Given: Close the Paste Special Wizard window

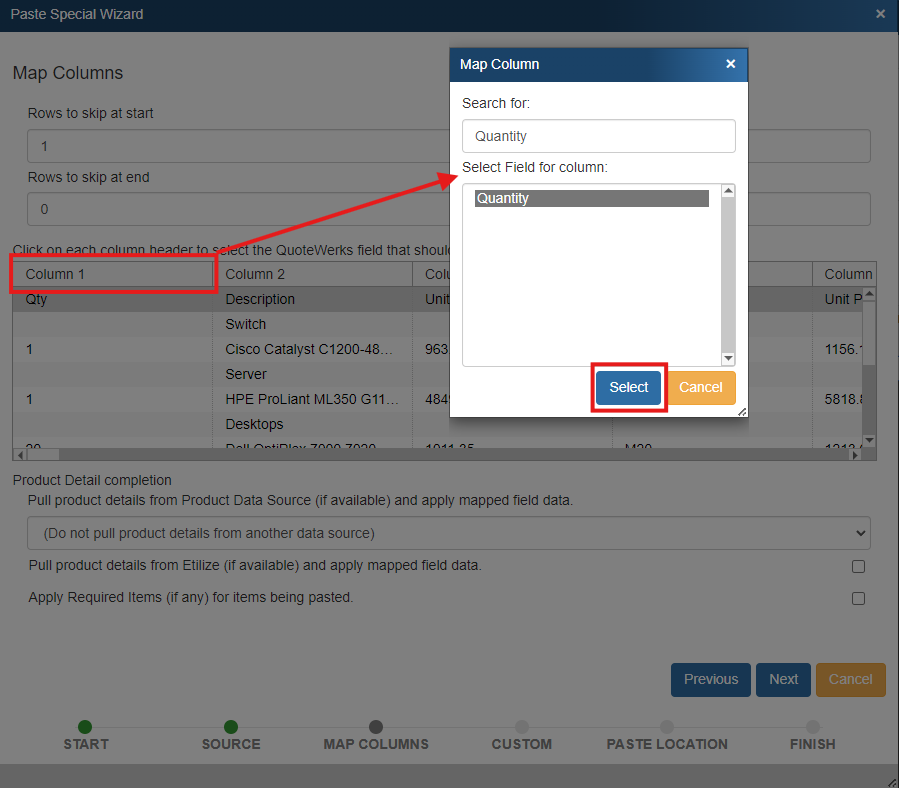Looking at the screenshot, I should pos(880,14).
